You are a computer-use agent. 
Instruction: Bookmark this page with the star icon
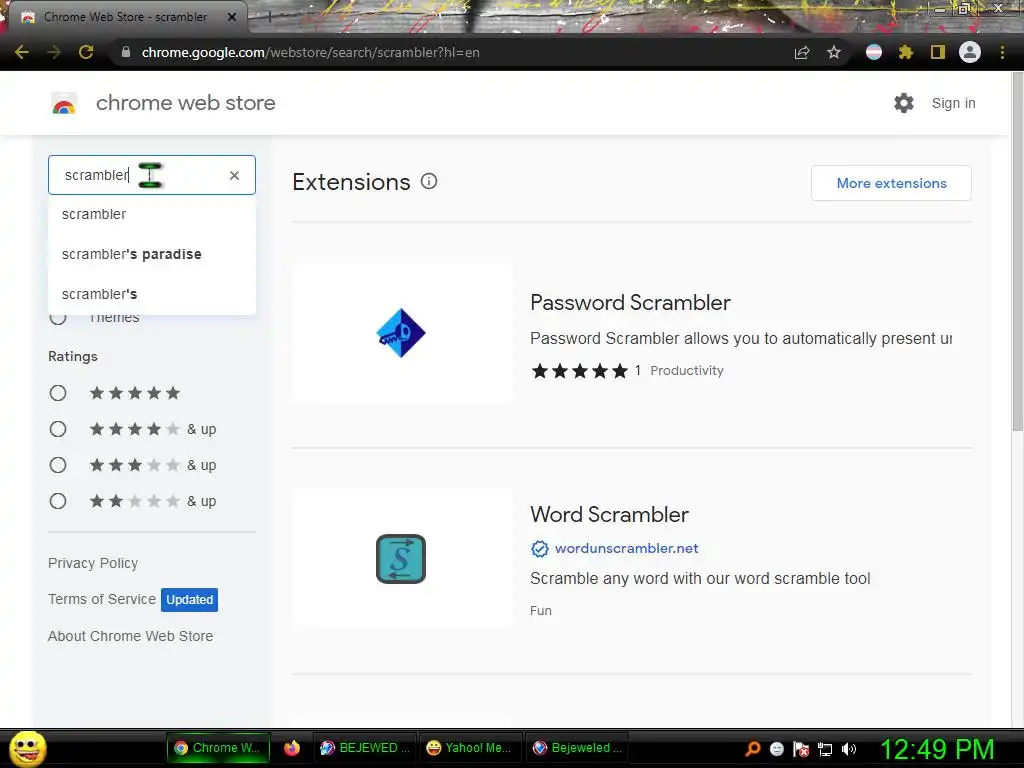(834, 52)
